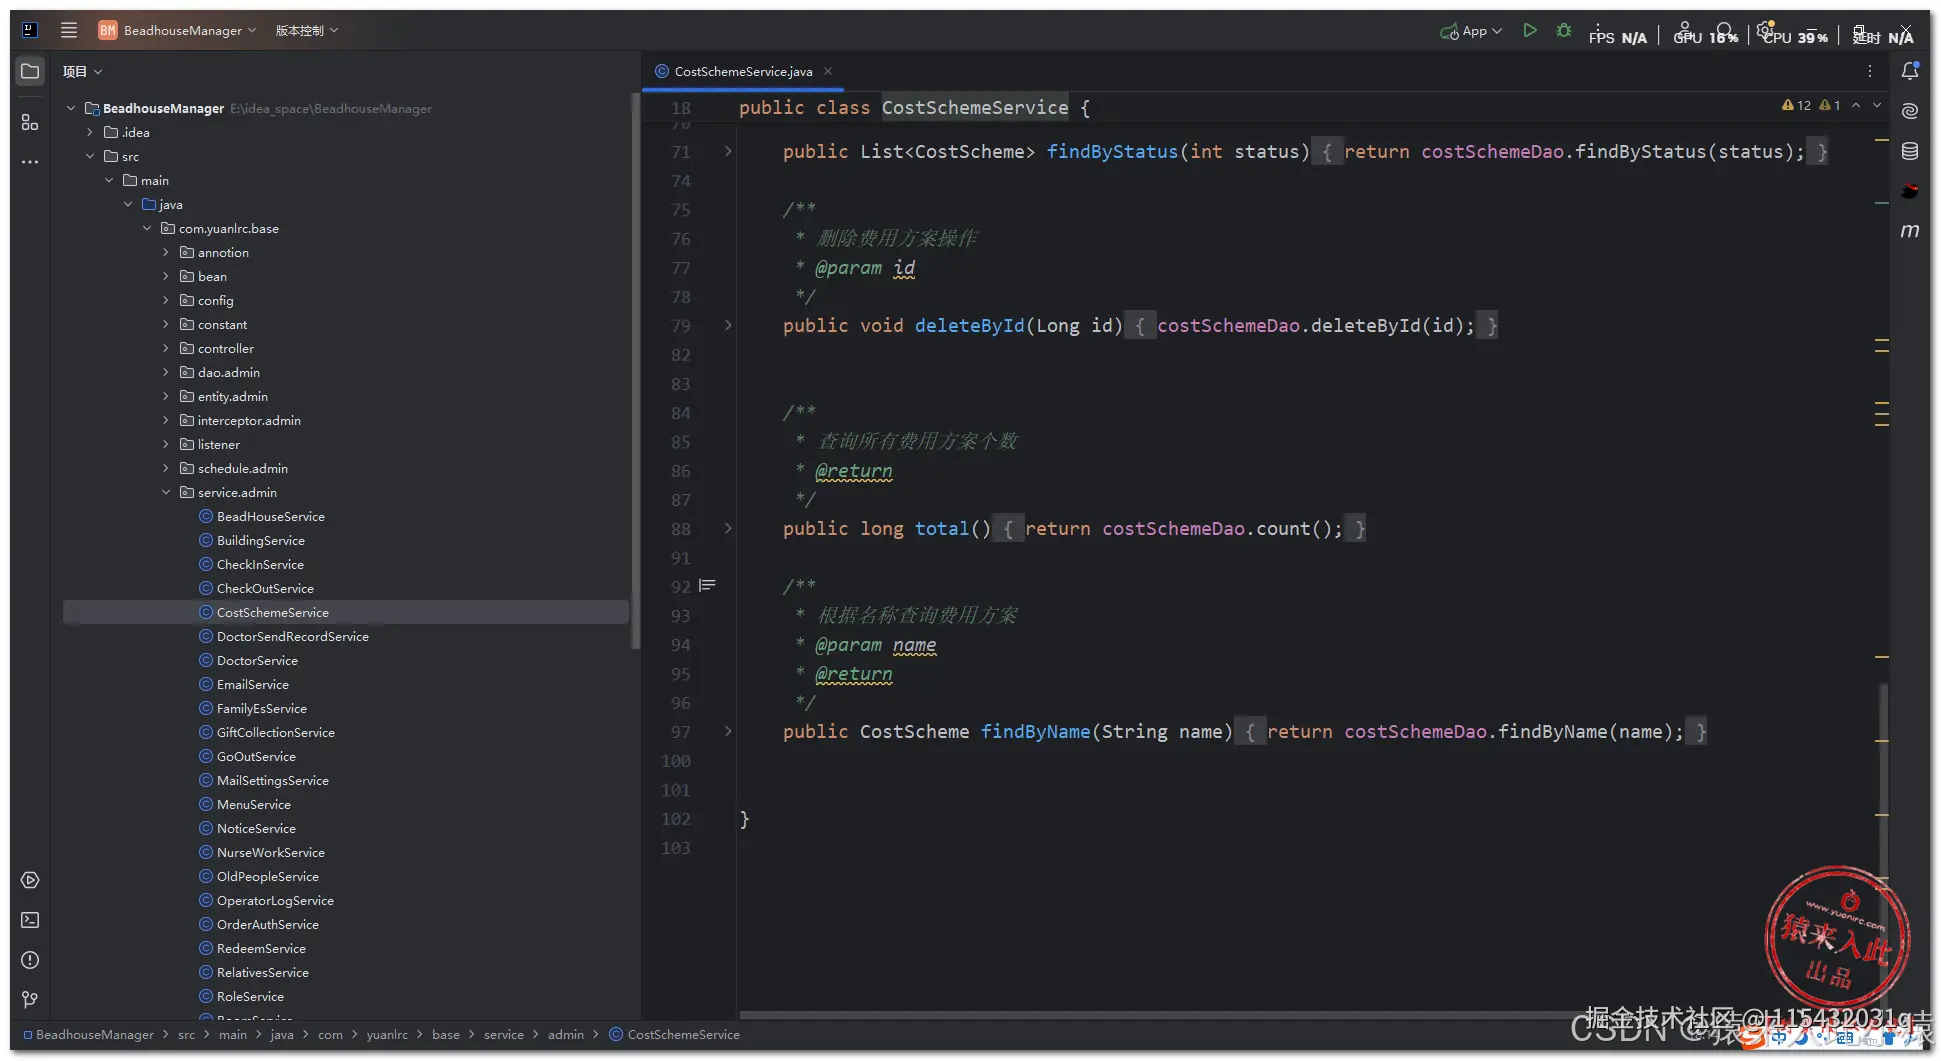Image resolution: width=1941 pixels, height=1061 pixels.
Task: Open the 版本控制 dropdown
Action: 307,30
